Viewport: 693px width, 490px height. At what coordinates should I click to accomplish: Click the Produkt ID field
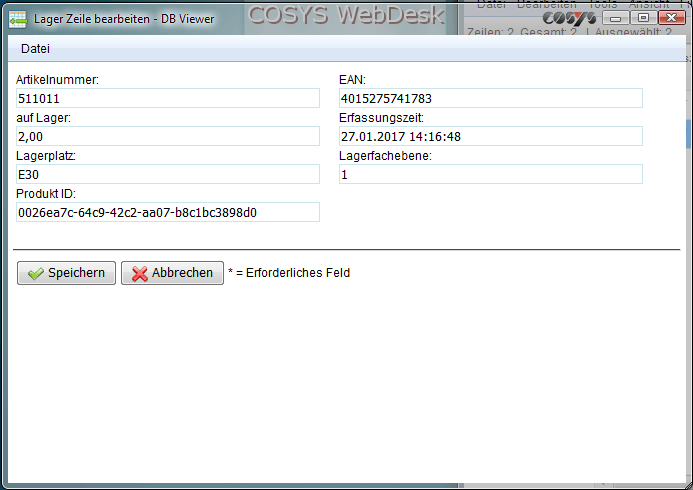pos(168,212)
